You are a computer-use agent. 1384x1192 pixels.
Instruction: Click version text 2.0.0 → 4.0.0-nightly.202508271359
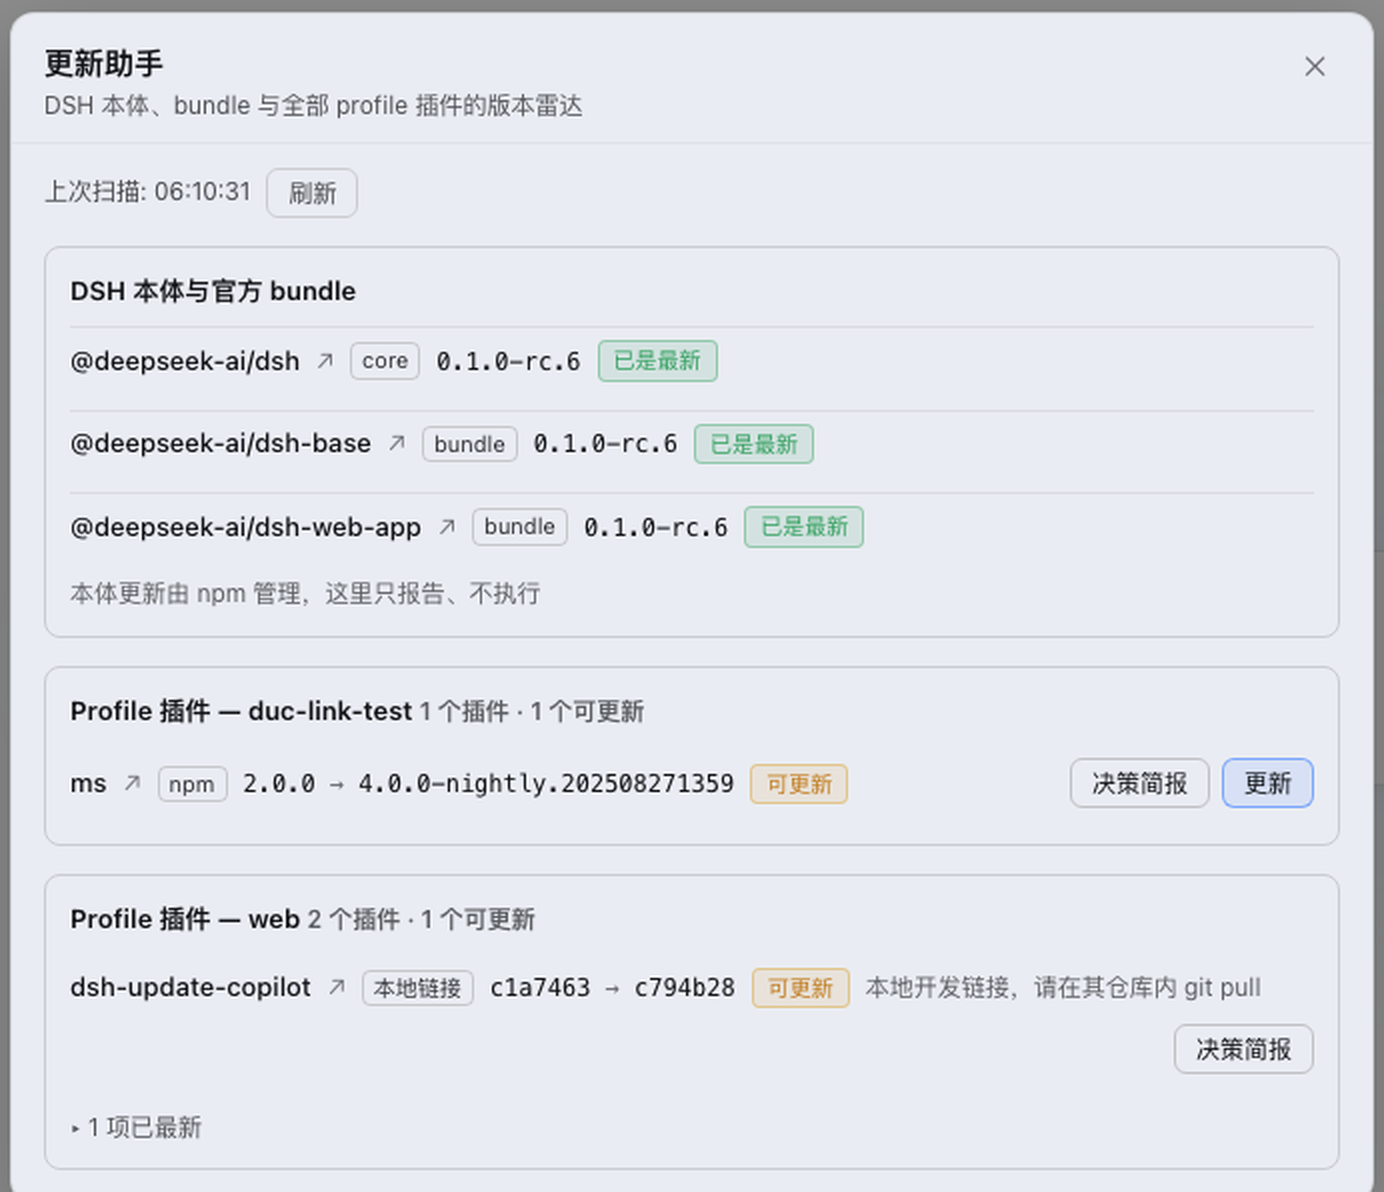coord(488,783)
